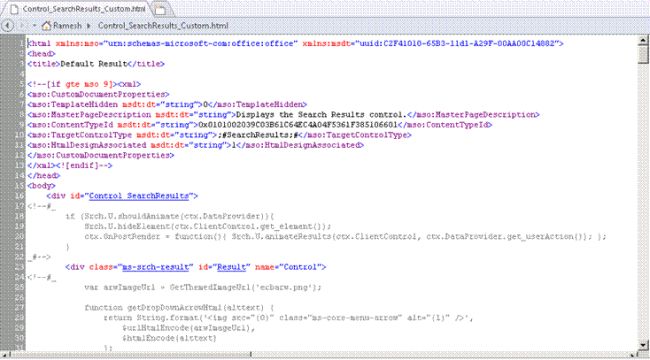Click the Ramesh home icon
The image size is (650, 360).
pyautogui.click(x=46, y=26)
